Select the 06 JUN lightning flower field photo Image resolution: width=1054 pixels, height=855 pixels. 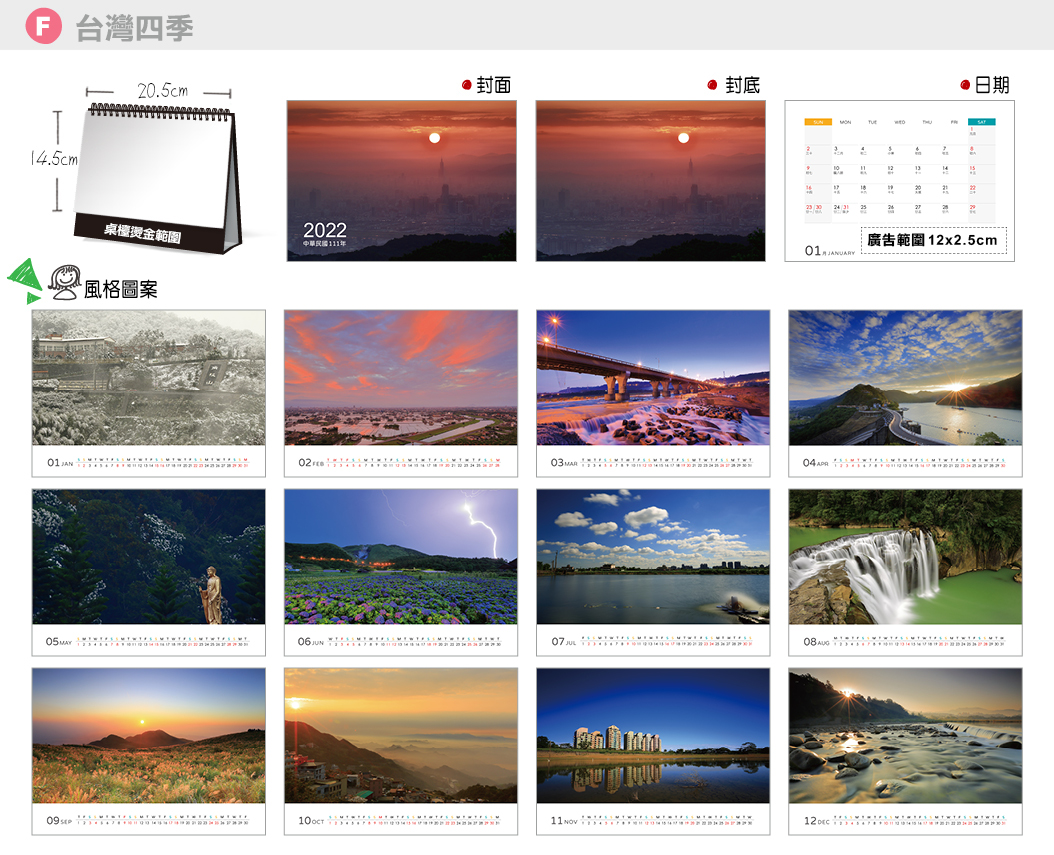(x=401, y=556)
